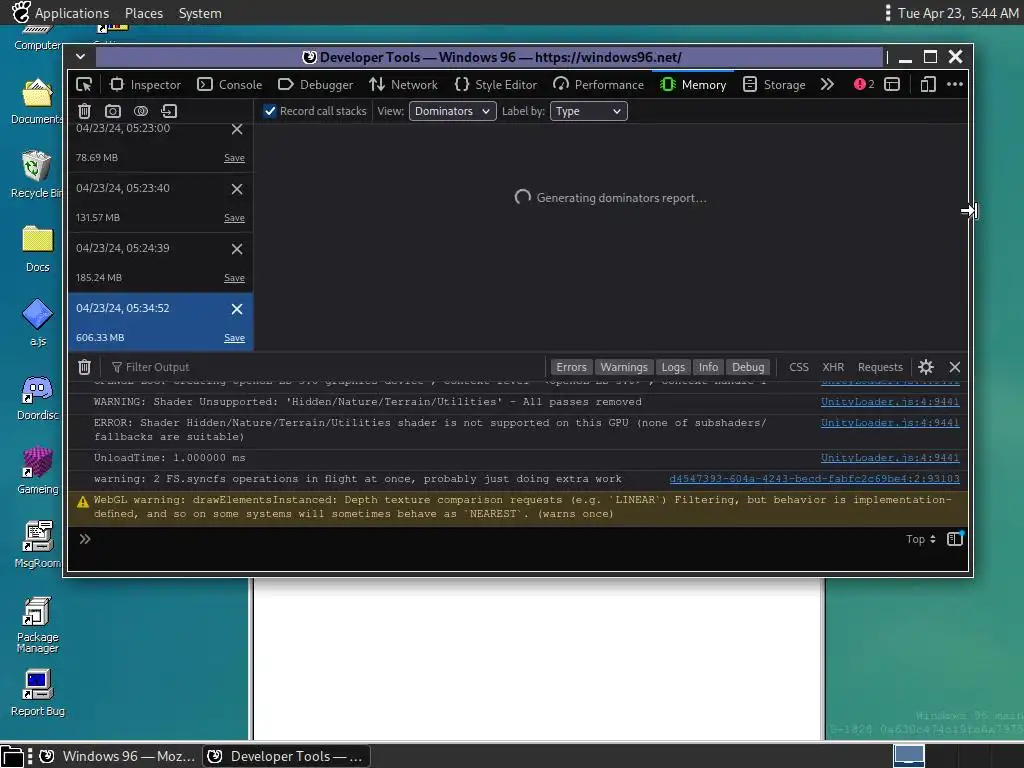Delete the selected 05:34:52 snapshot
Viewport: 1024px width, 768px height.
click(x=237, y=309)
